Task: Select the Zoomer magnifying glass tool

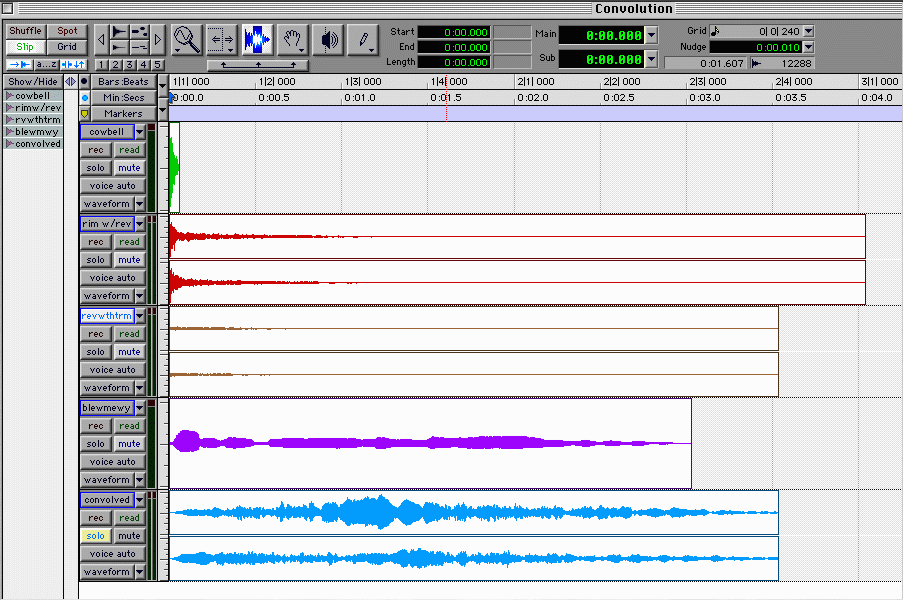Action: click(x=186, y=40)
